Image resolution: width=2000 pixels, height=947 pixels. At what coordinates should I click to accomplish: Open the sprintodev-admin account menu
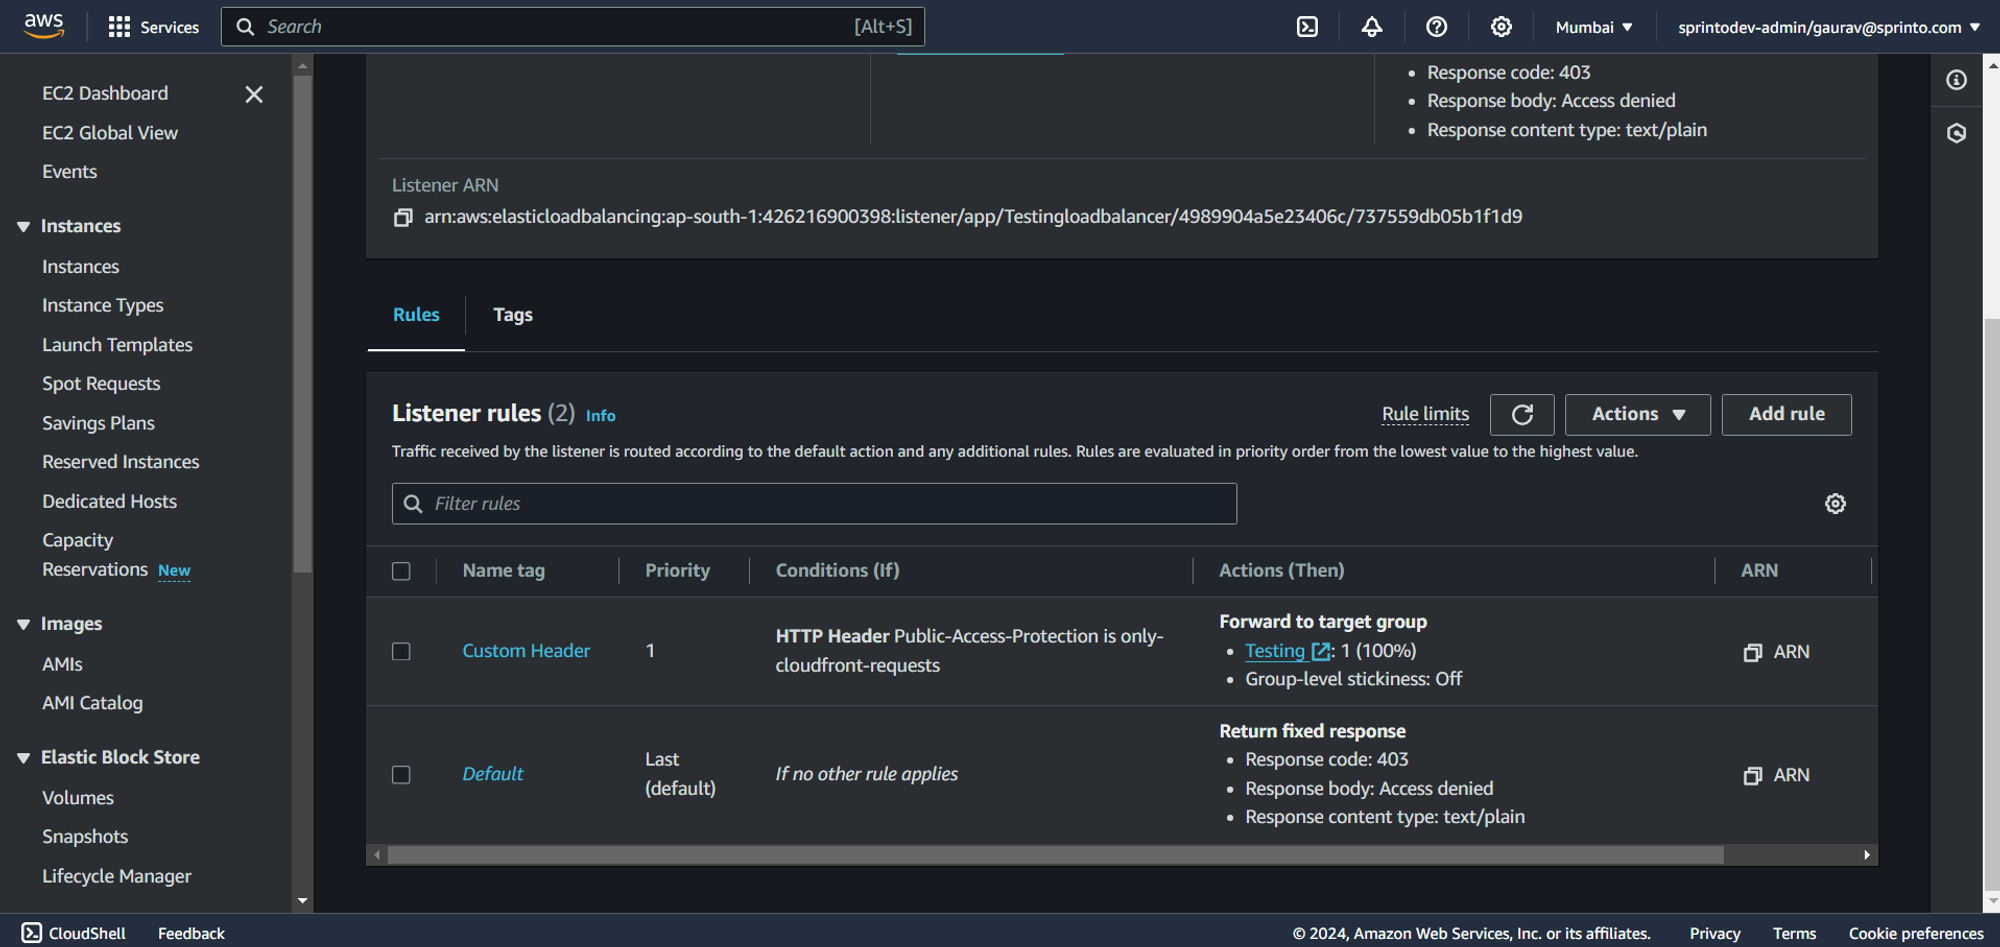coord(1829,27)
